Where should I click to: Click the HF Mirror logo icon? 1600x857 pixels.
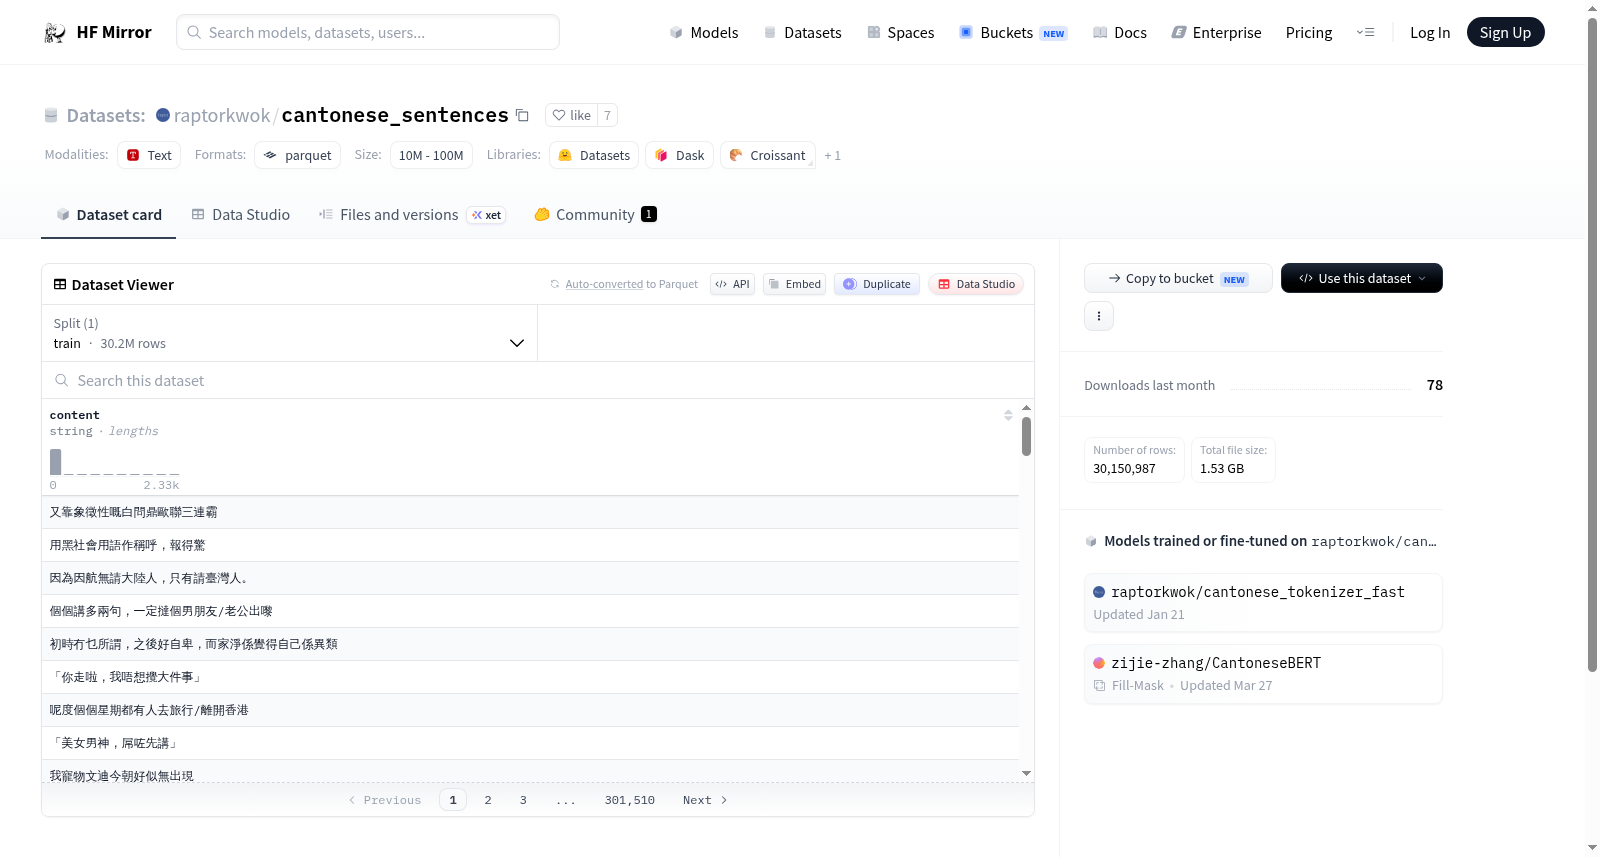click(55, 33)
